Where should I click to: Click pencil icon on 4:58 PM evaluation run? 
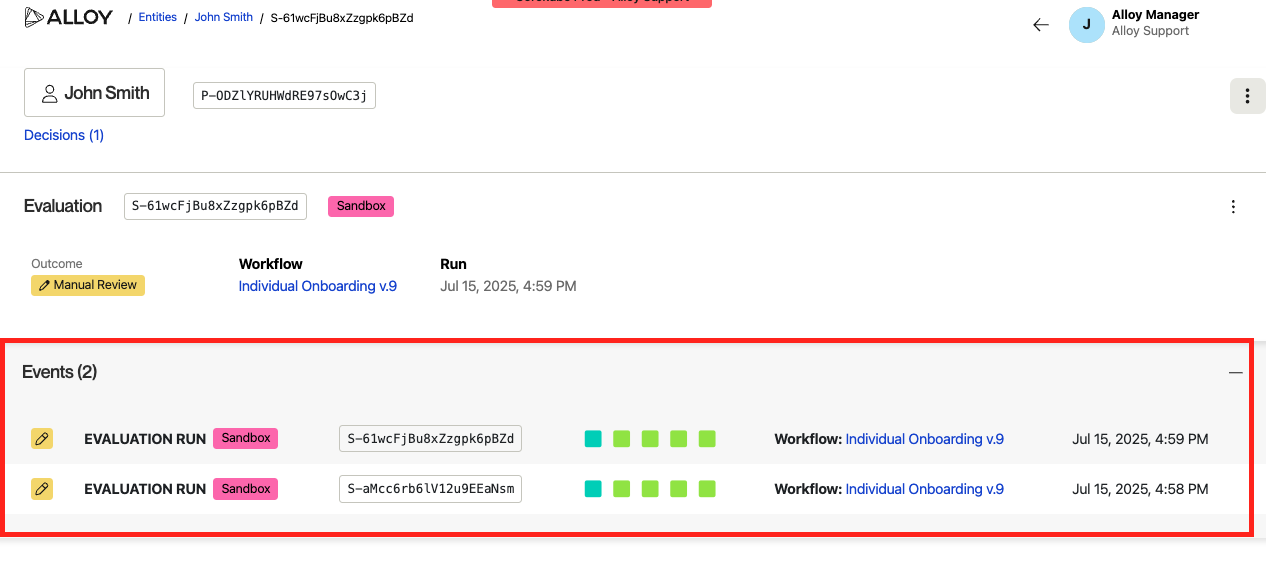(42, 489)
